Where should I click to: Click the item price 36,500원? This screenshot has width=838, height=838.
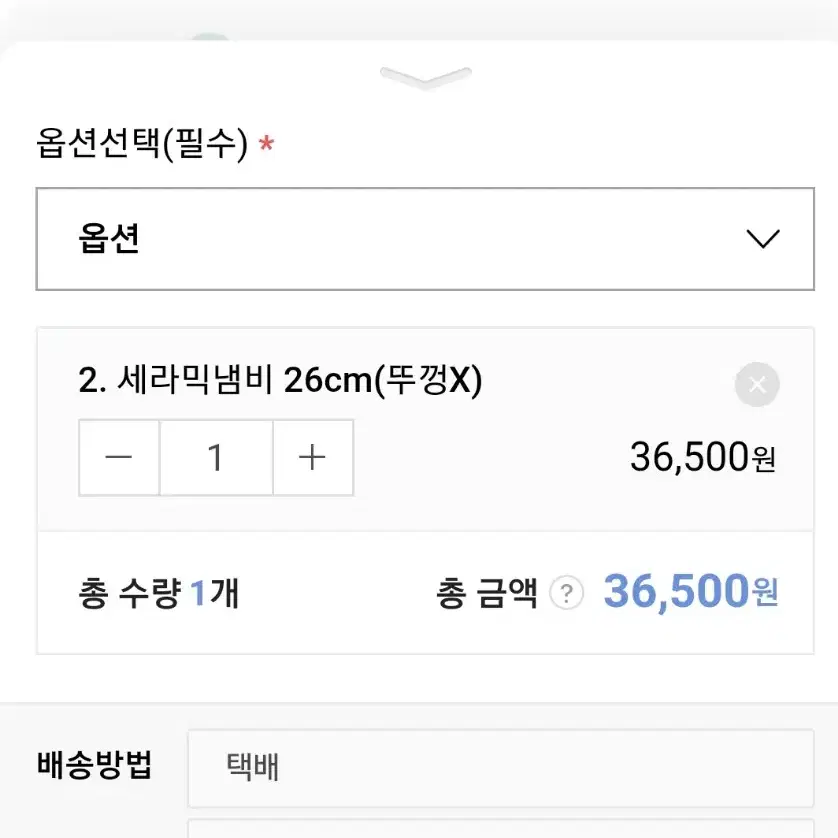click(x=703, y=457)
